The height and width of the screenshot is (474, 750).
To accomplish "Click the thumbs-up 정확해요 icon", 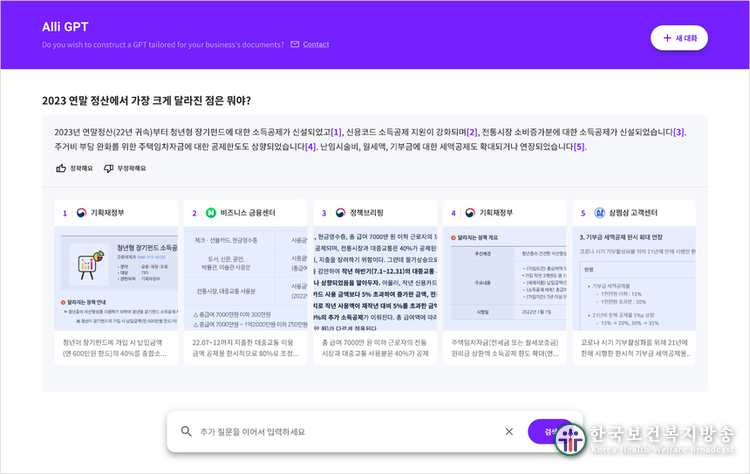I will click(61, 168).
